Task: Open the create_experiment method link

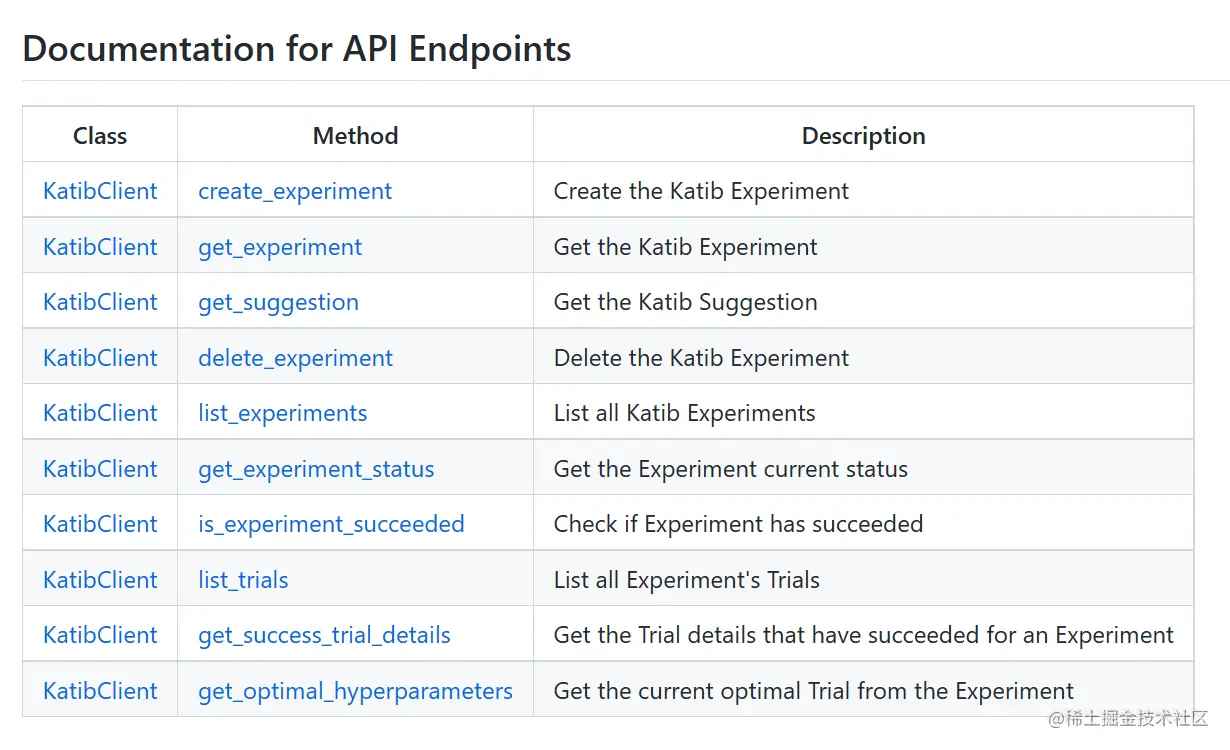Action: pyautogui.click(x=295, y=191)
